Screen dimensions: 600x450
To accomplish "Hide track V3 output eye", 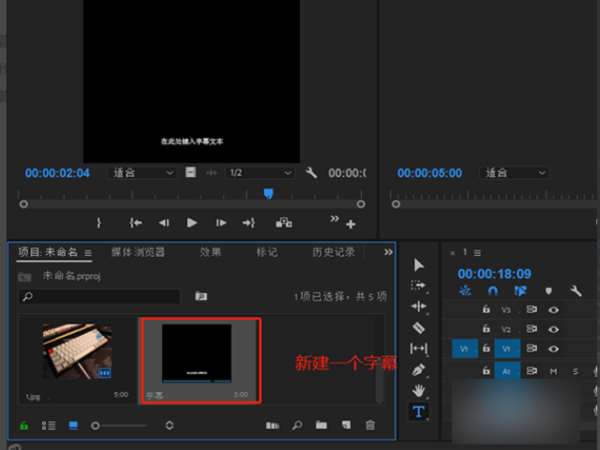I will [553, 310].
